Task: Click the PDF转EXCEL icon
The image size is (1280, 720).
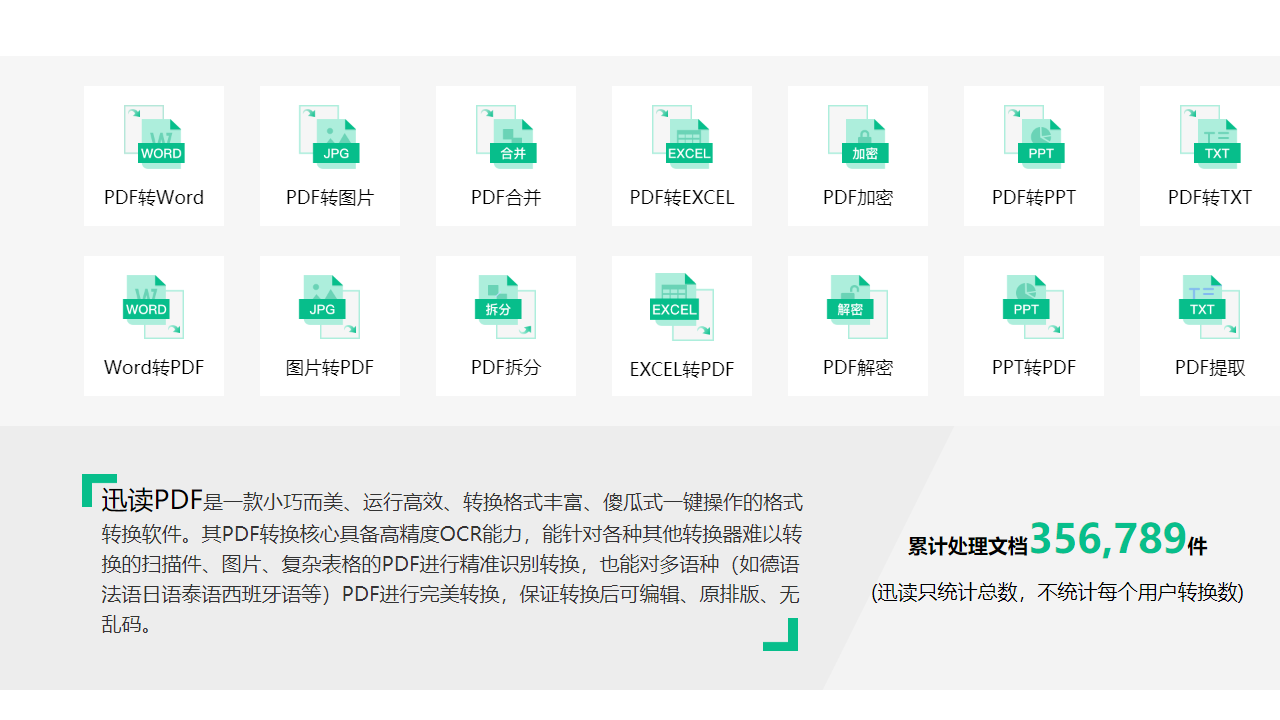Action: (x=682, y=137)
